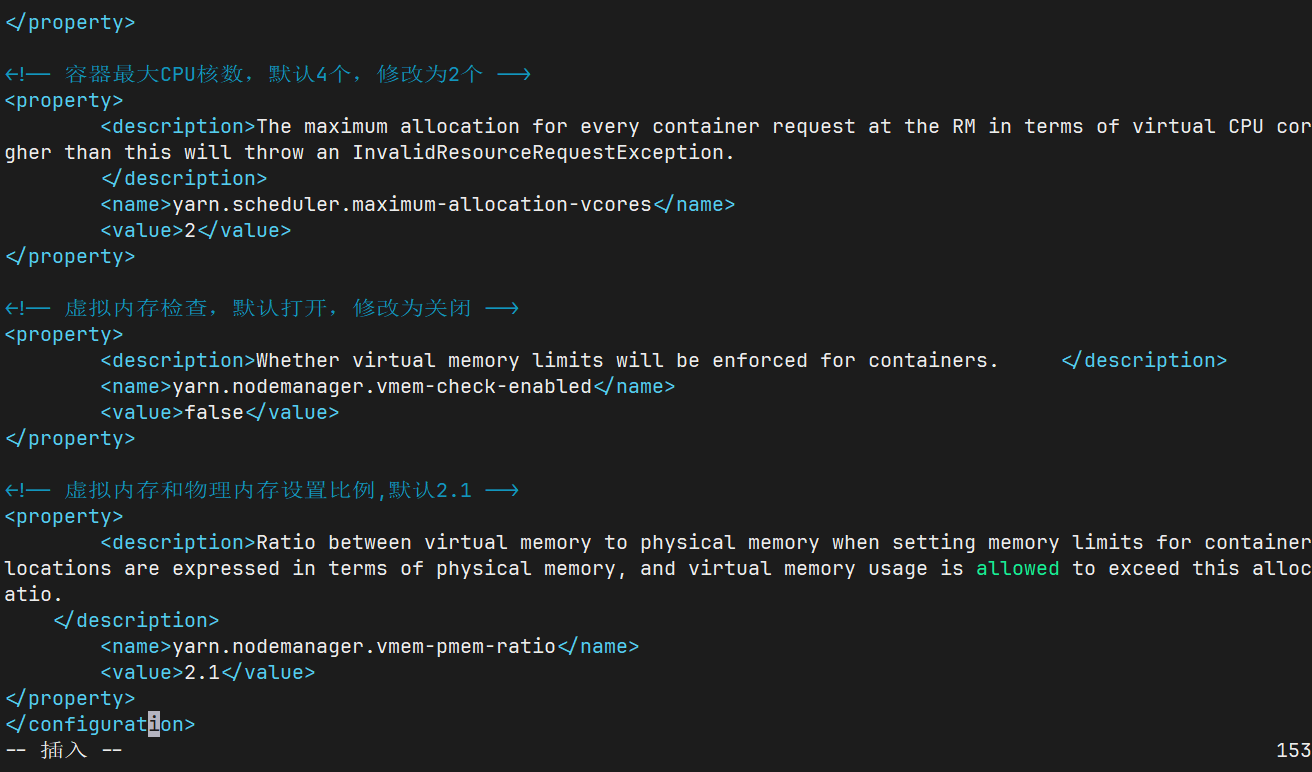This screenshot has width=1312, height=772.
Task: Click the closing configuration tag
Action: click(100, 724)
